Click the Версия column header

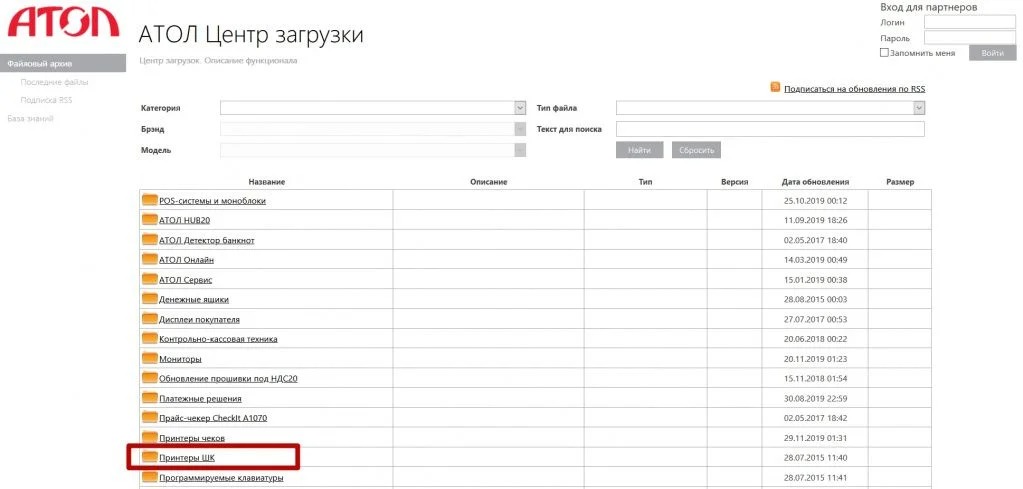(x=735, y=182)
